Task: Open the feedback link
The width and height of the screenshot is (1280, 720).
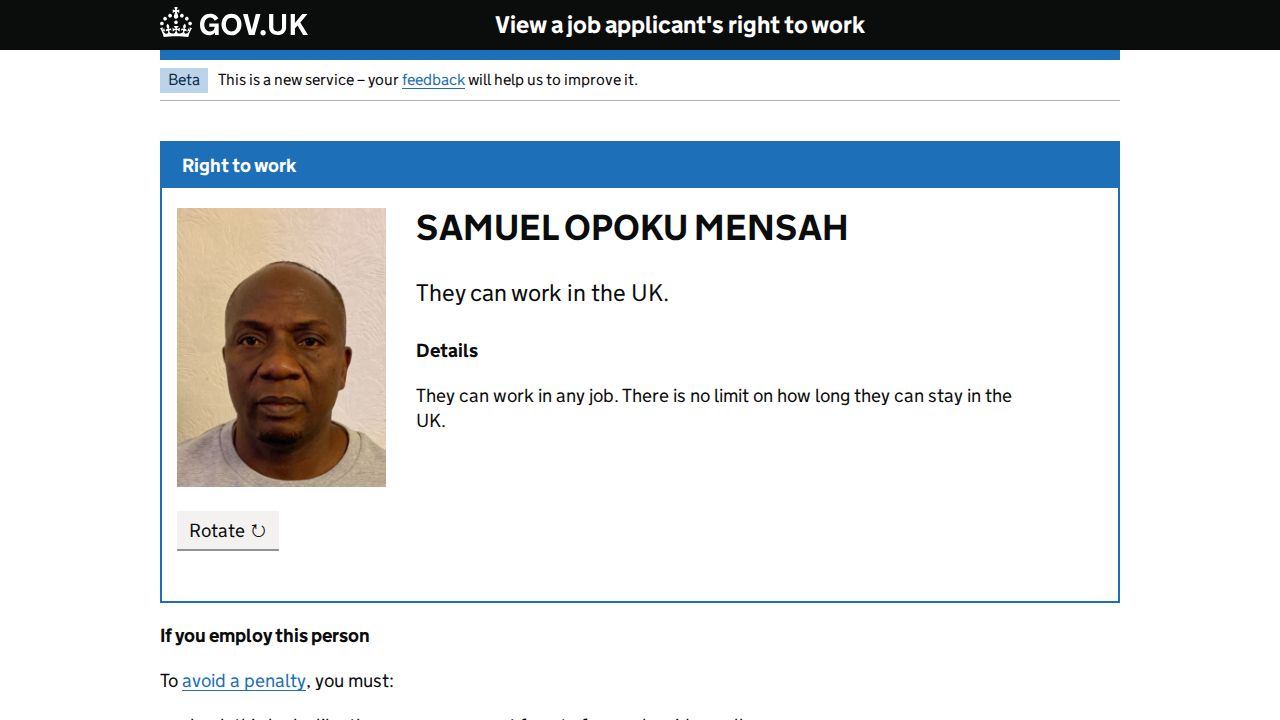Action: point(433,80)
